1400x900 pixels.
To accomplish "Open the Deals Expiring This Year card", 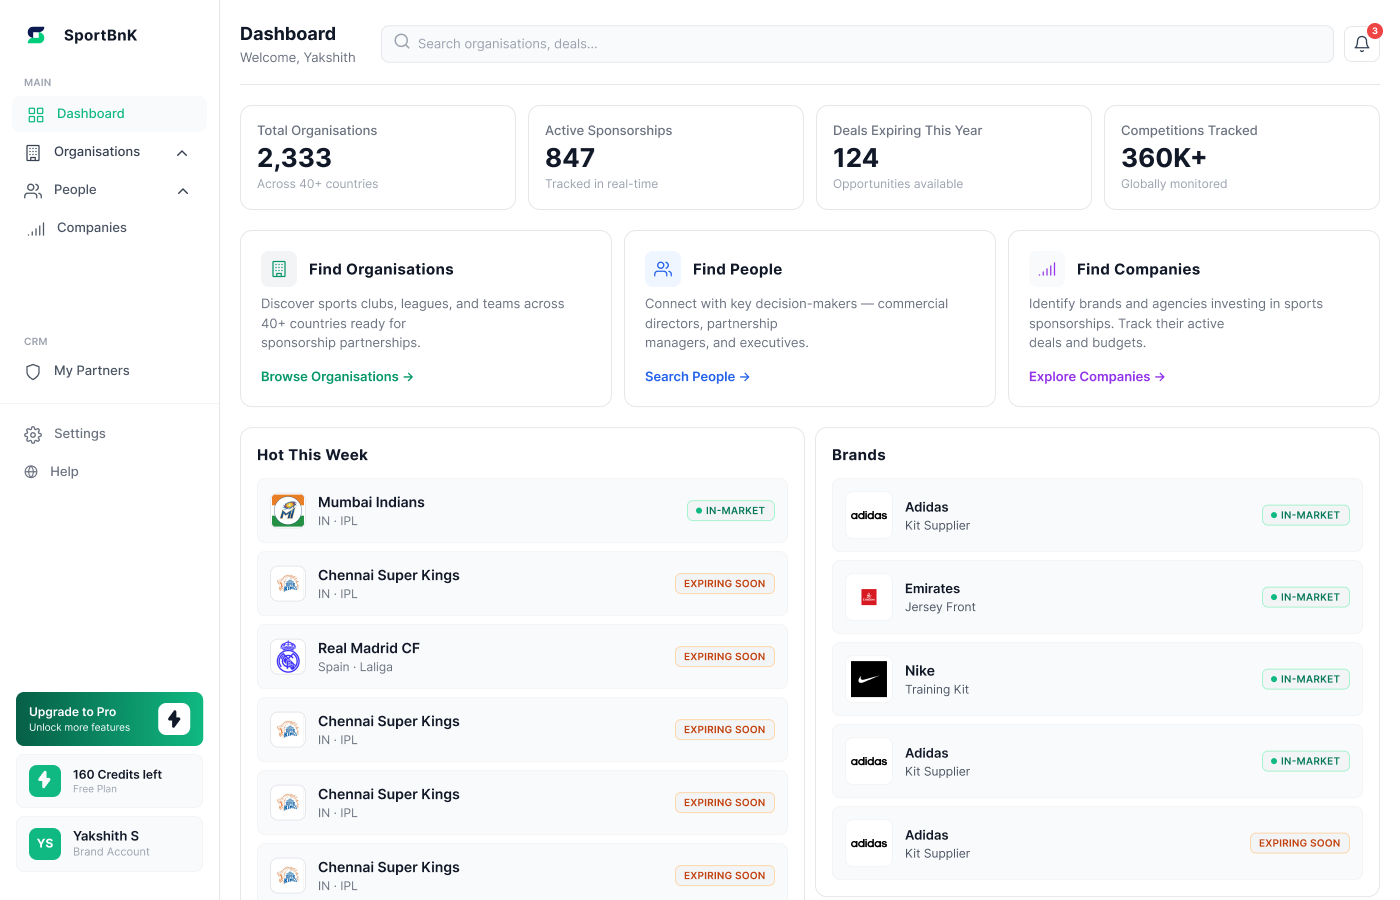I will tap(954, 158).
